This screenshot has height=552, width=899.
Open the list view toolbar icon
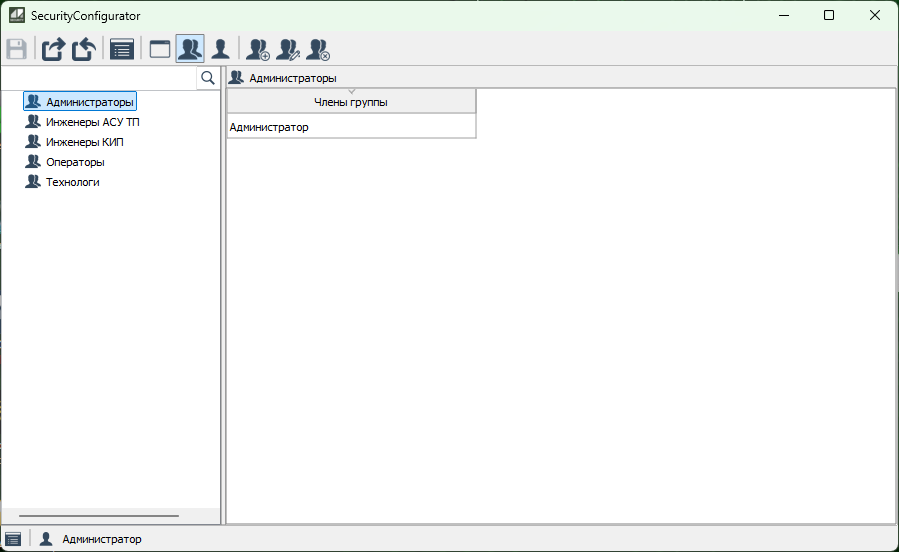122,49
